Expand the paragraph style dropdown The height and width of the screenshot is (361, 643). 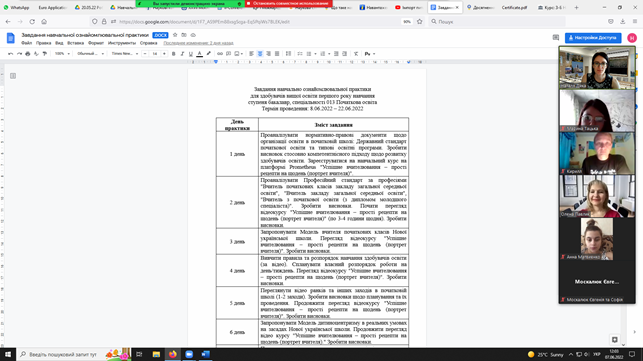[x=91, y=54]
